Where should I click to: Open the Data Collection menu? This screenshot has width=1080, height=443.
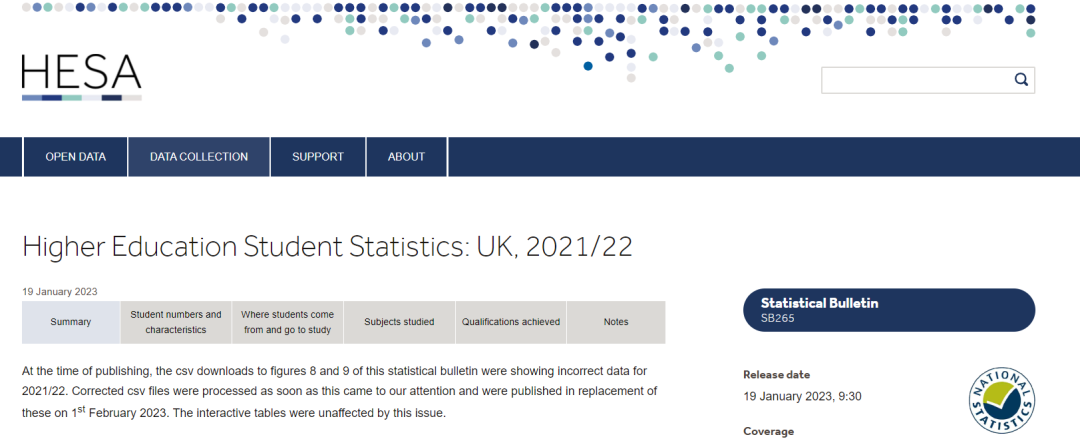pyautogui.click(x=199, y=157)
